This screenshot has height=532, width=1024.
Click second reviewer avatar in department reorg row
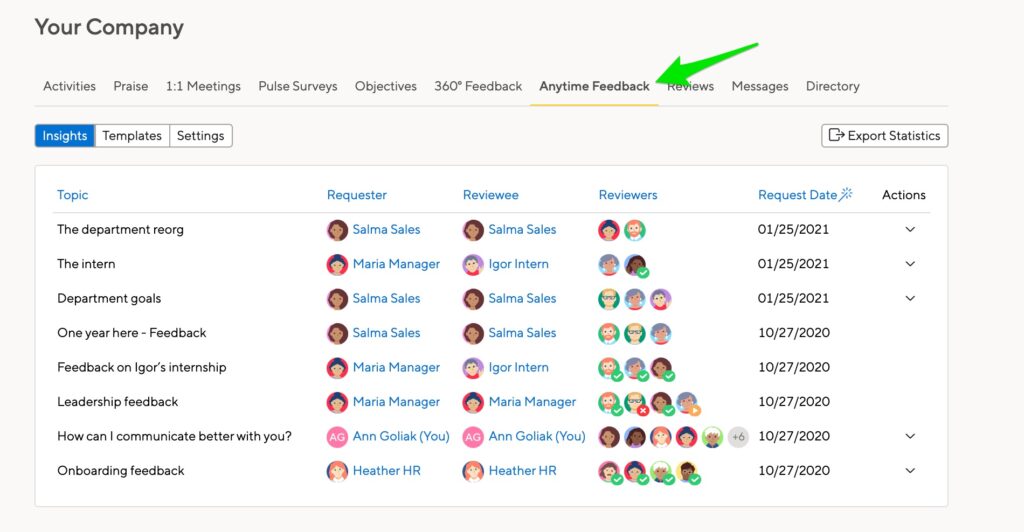coord(634,230)
